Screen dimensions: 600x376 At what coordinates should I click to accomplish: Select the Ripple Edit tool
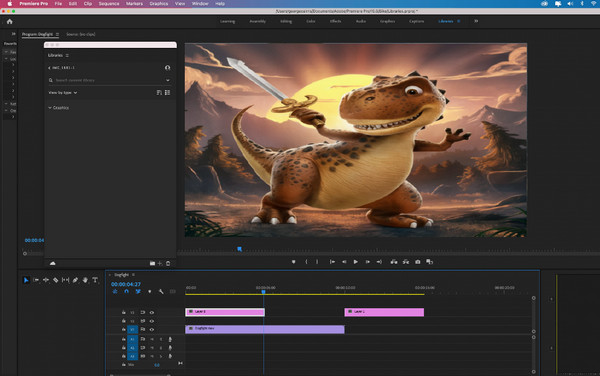[x=46, y=280]
